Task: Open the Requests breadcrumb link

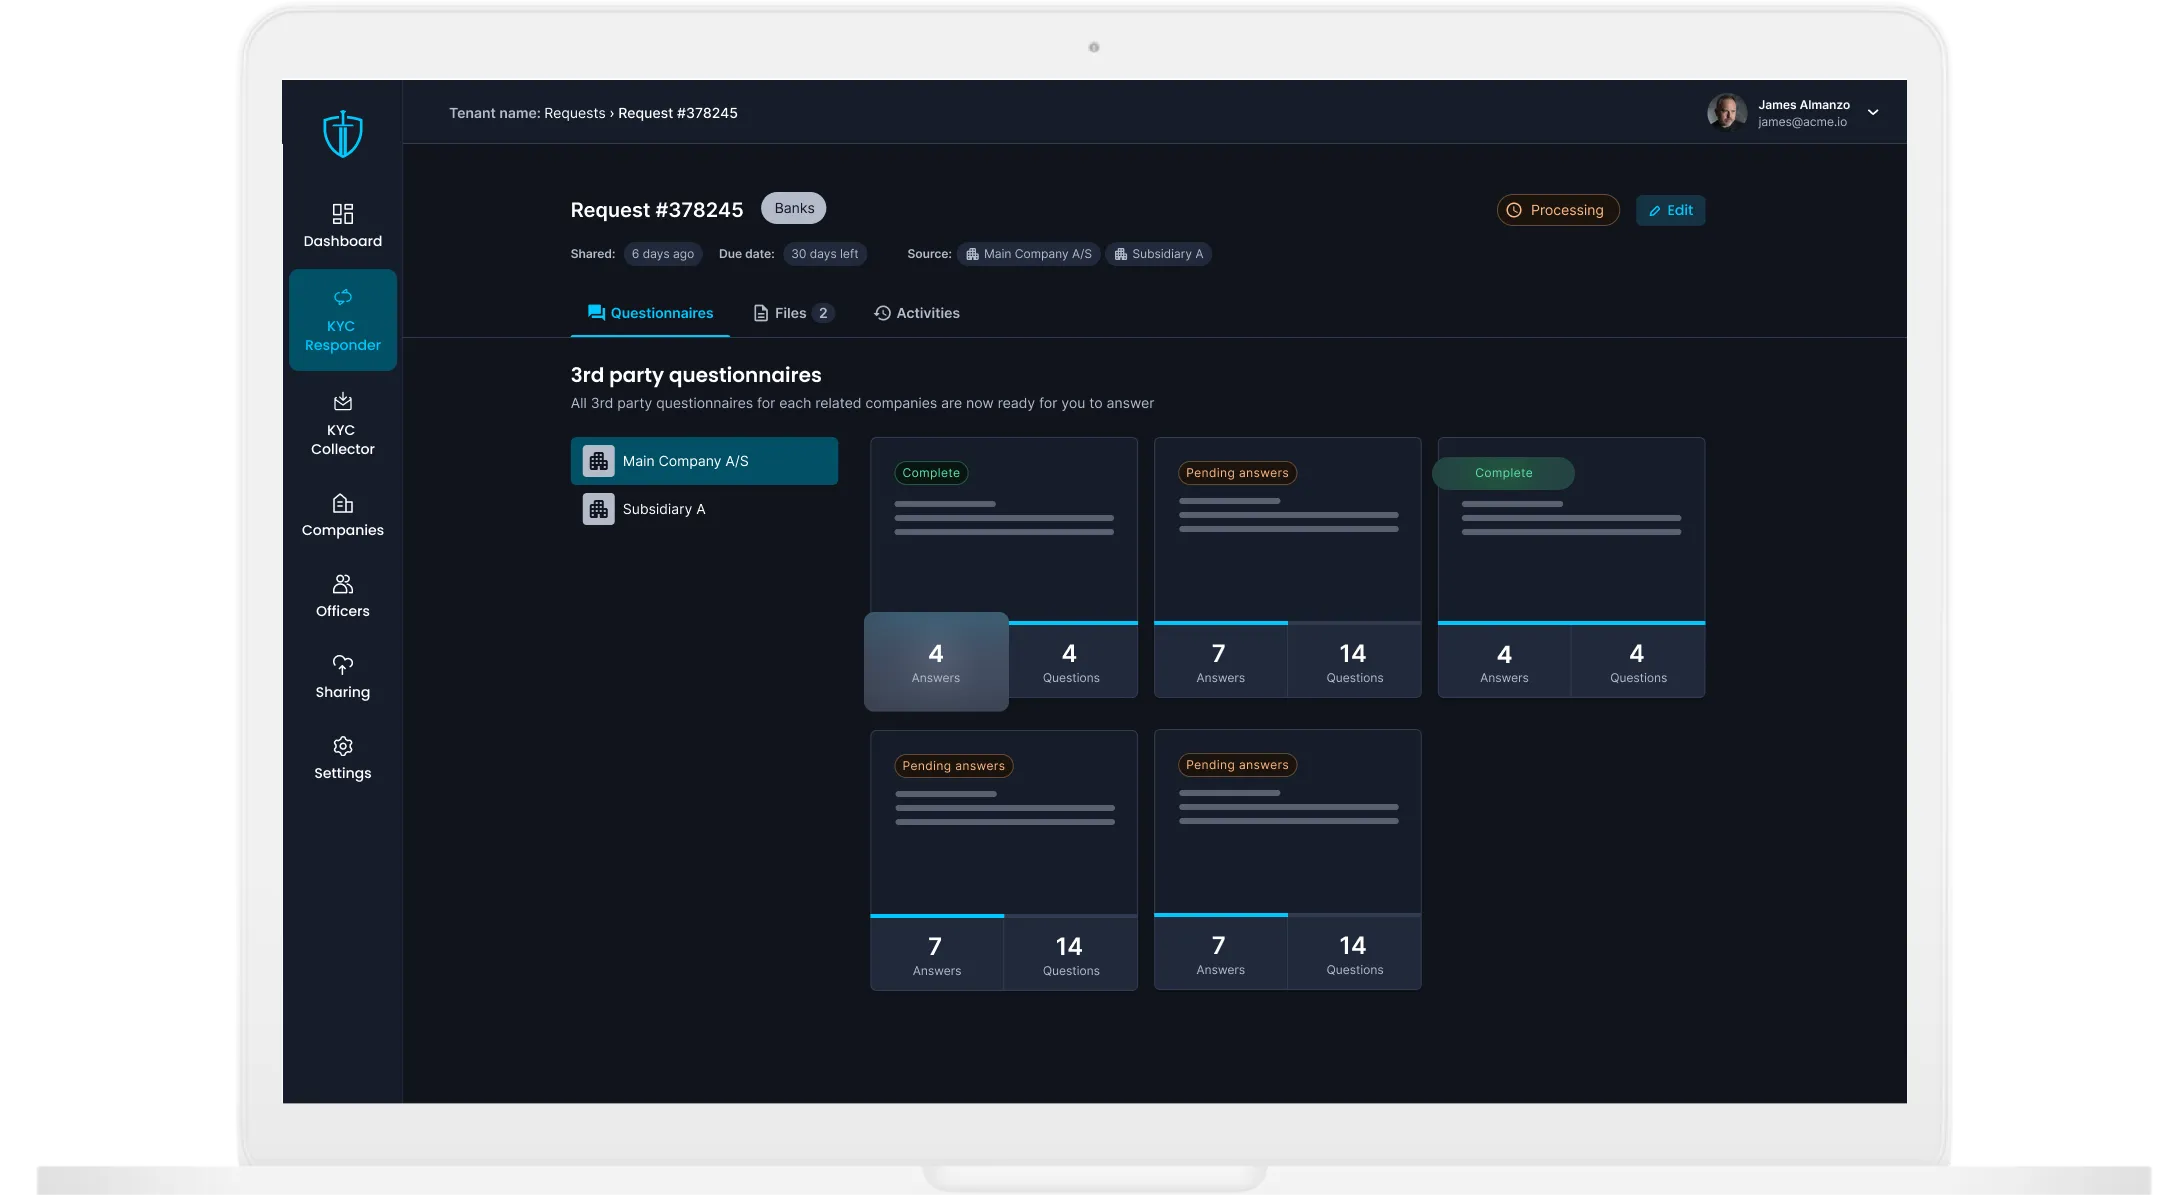Action: pyautogui.click(x=575, y=113)
